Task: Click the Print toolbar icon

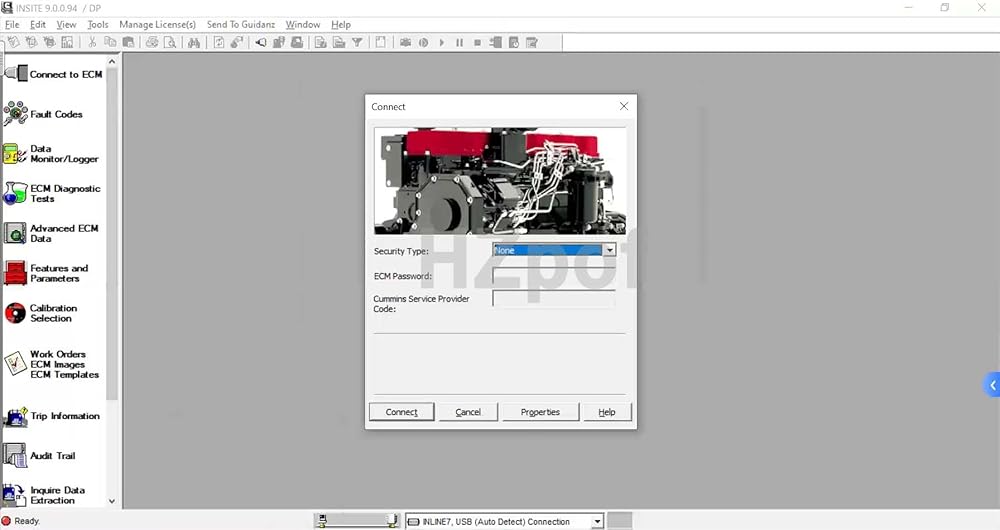Action: [x=152, y=43]
